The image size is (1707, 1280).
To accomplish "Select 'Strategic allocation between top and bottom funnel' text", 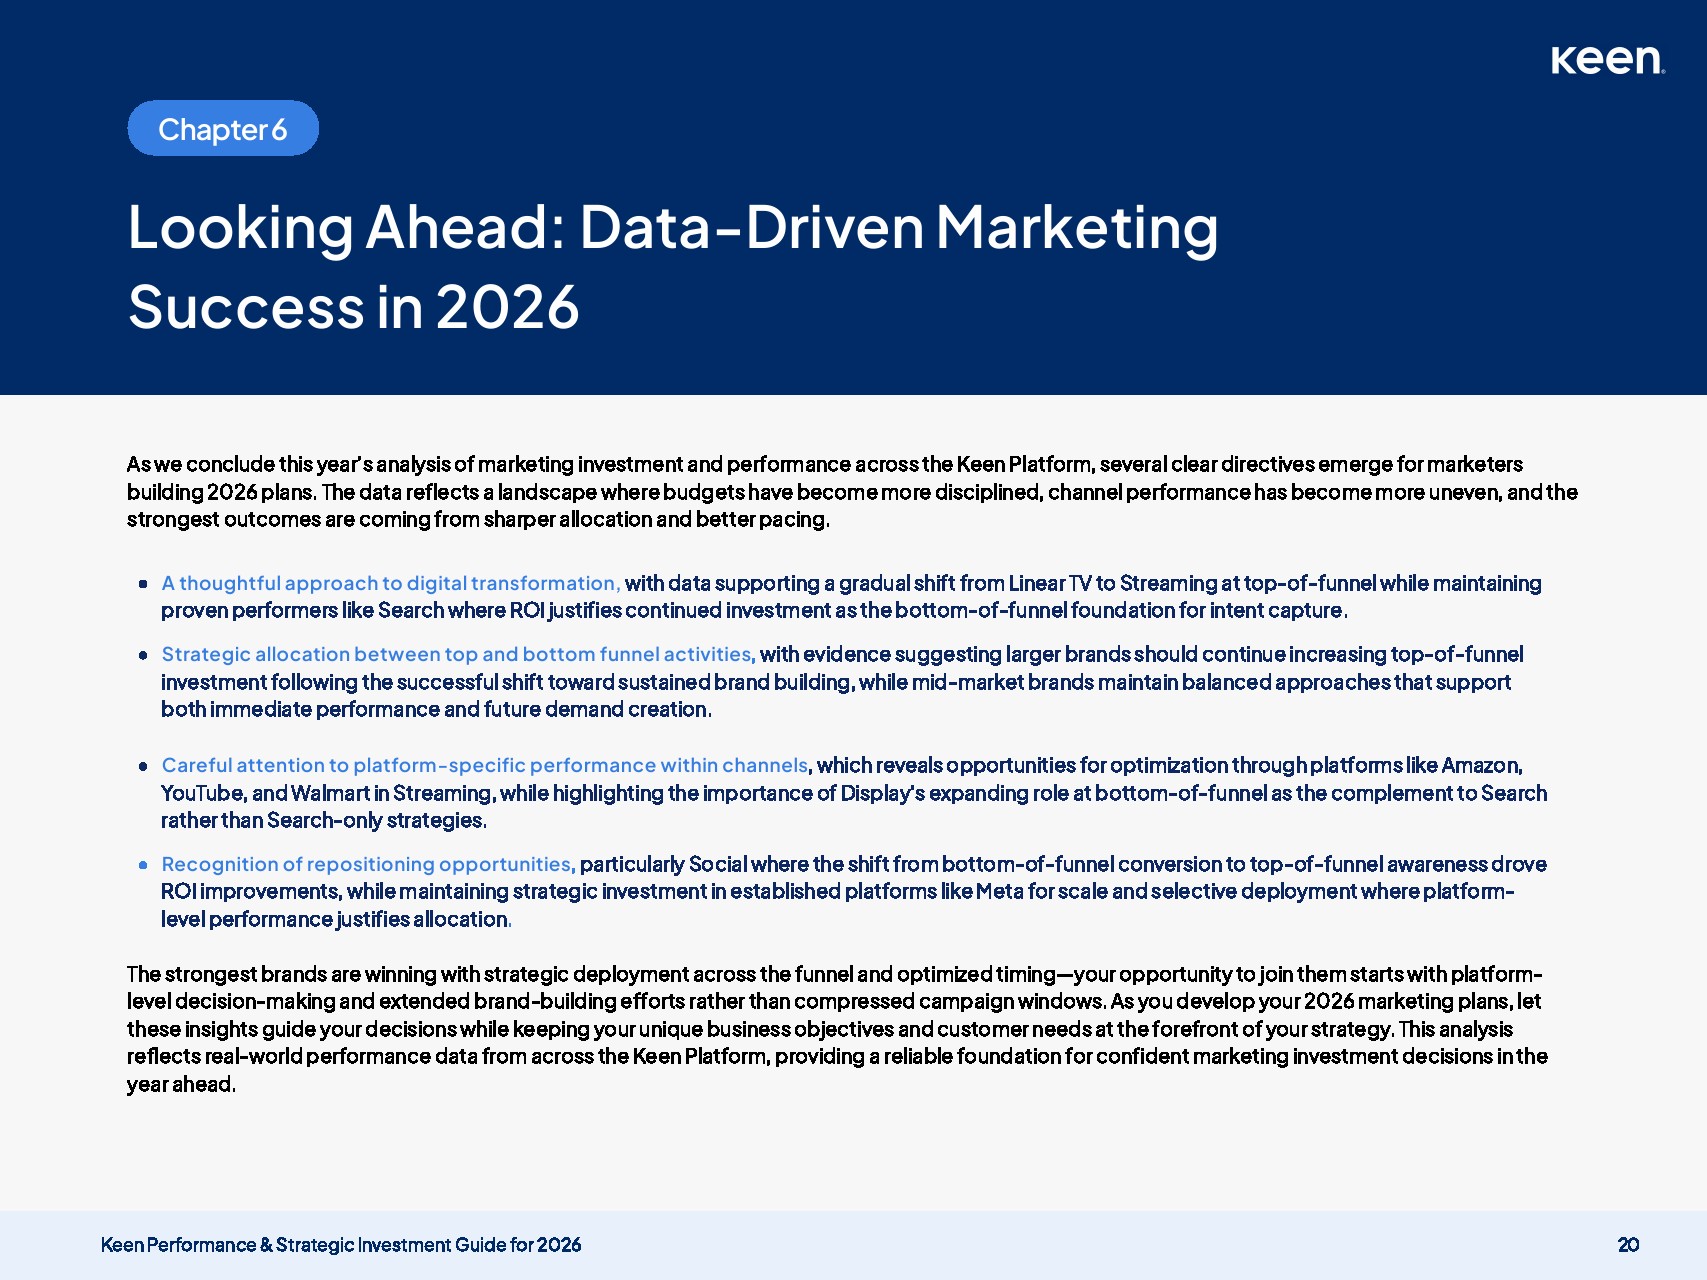I will pyautogui.click(x=456, y=654).
